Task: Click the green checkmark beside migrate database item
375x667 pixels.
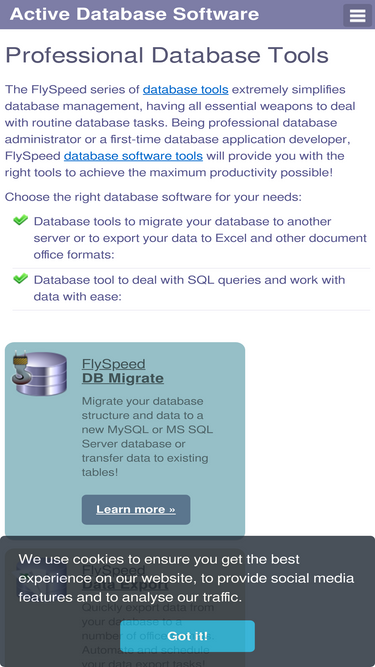Action: (20, 220)
